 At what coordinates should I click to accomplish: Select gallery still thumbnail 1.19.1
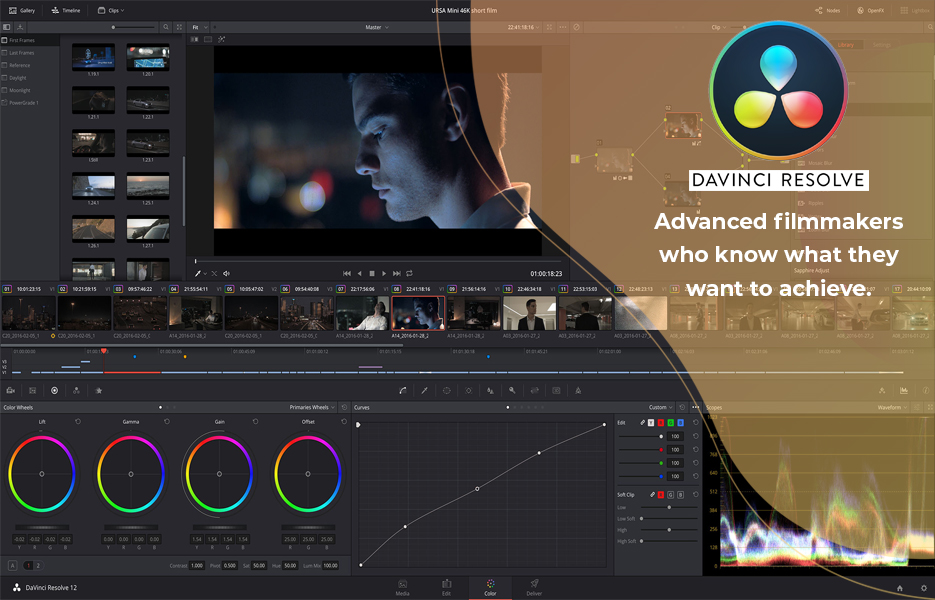point(94,58)
